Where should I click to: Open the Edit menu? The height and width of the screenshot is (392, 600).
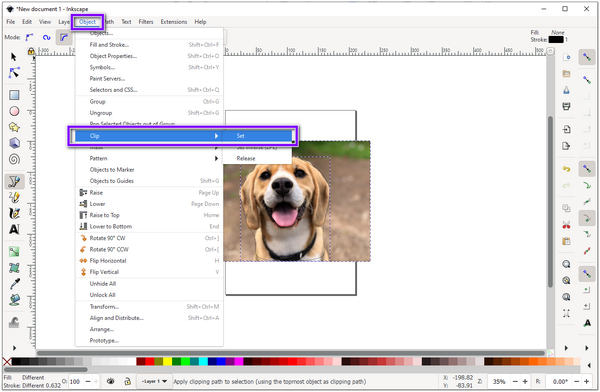pyautogui.click(x=27, y=22)
